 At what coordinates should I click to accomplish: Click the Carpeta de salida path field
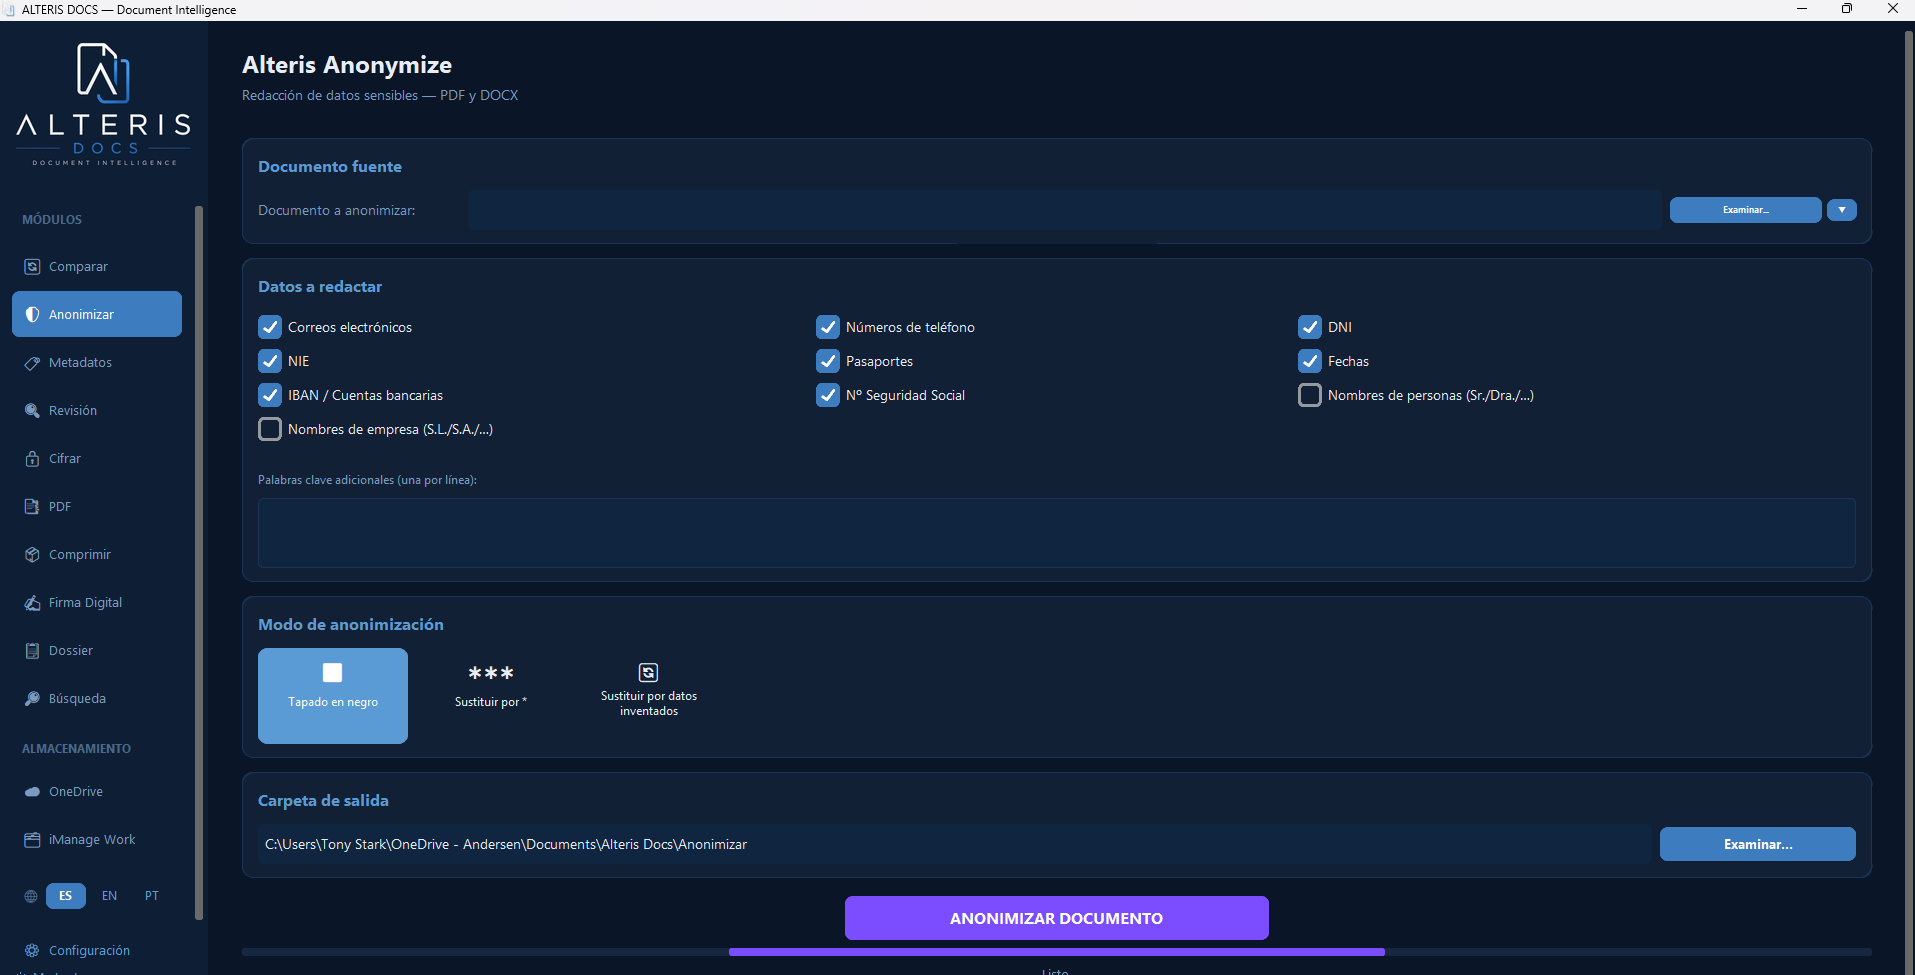(954, 844)
